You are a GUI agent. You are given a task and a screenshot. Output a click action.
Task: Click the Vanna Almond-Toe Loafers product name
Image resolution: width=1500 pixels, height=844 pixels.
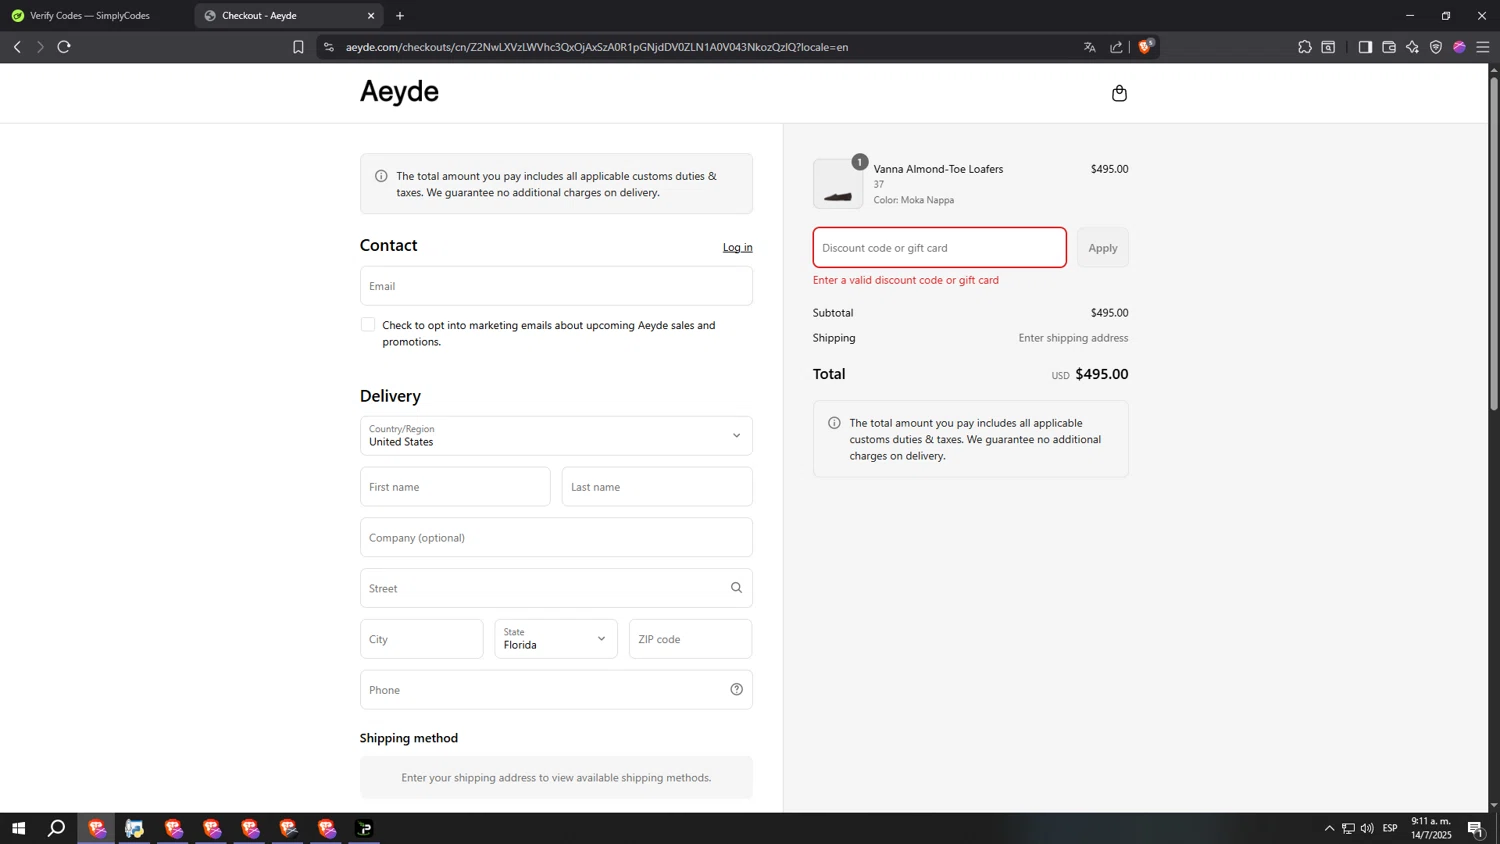click(x=938, y=169)
